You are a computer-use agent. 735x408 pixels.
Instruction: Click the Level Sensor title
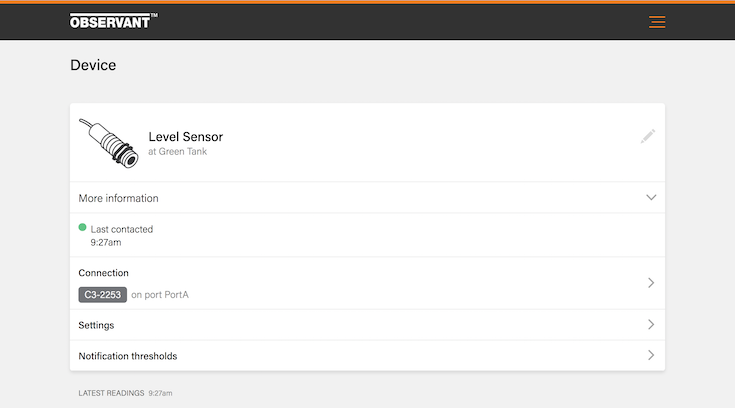tap(185, 136)
